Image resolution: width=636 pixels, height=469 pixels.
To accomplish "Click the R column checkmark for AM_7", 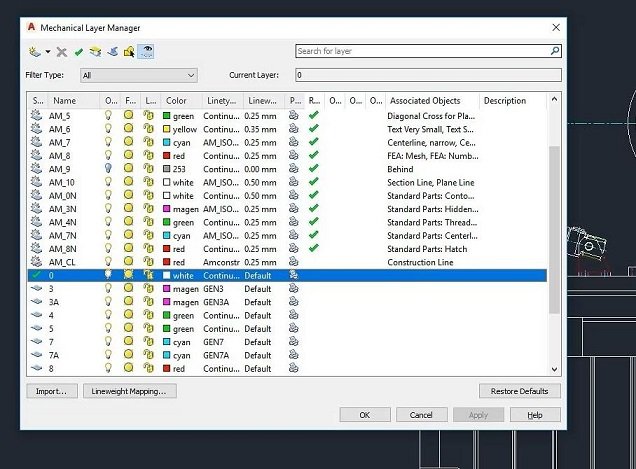I will 314,142.
